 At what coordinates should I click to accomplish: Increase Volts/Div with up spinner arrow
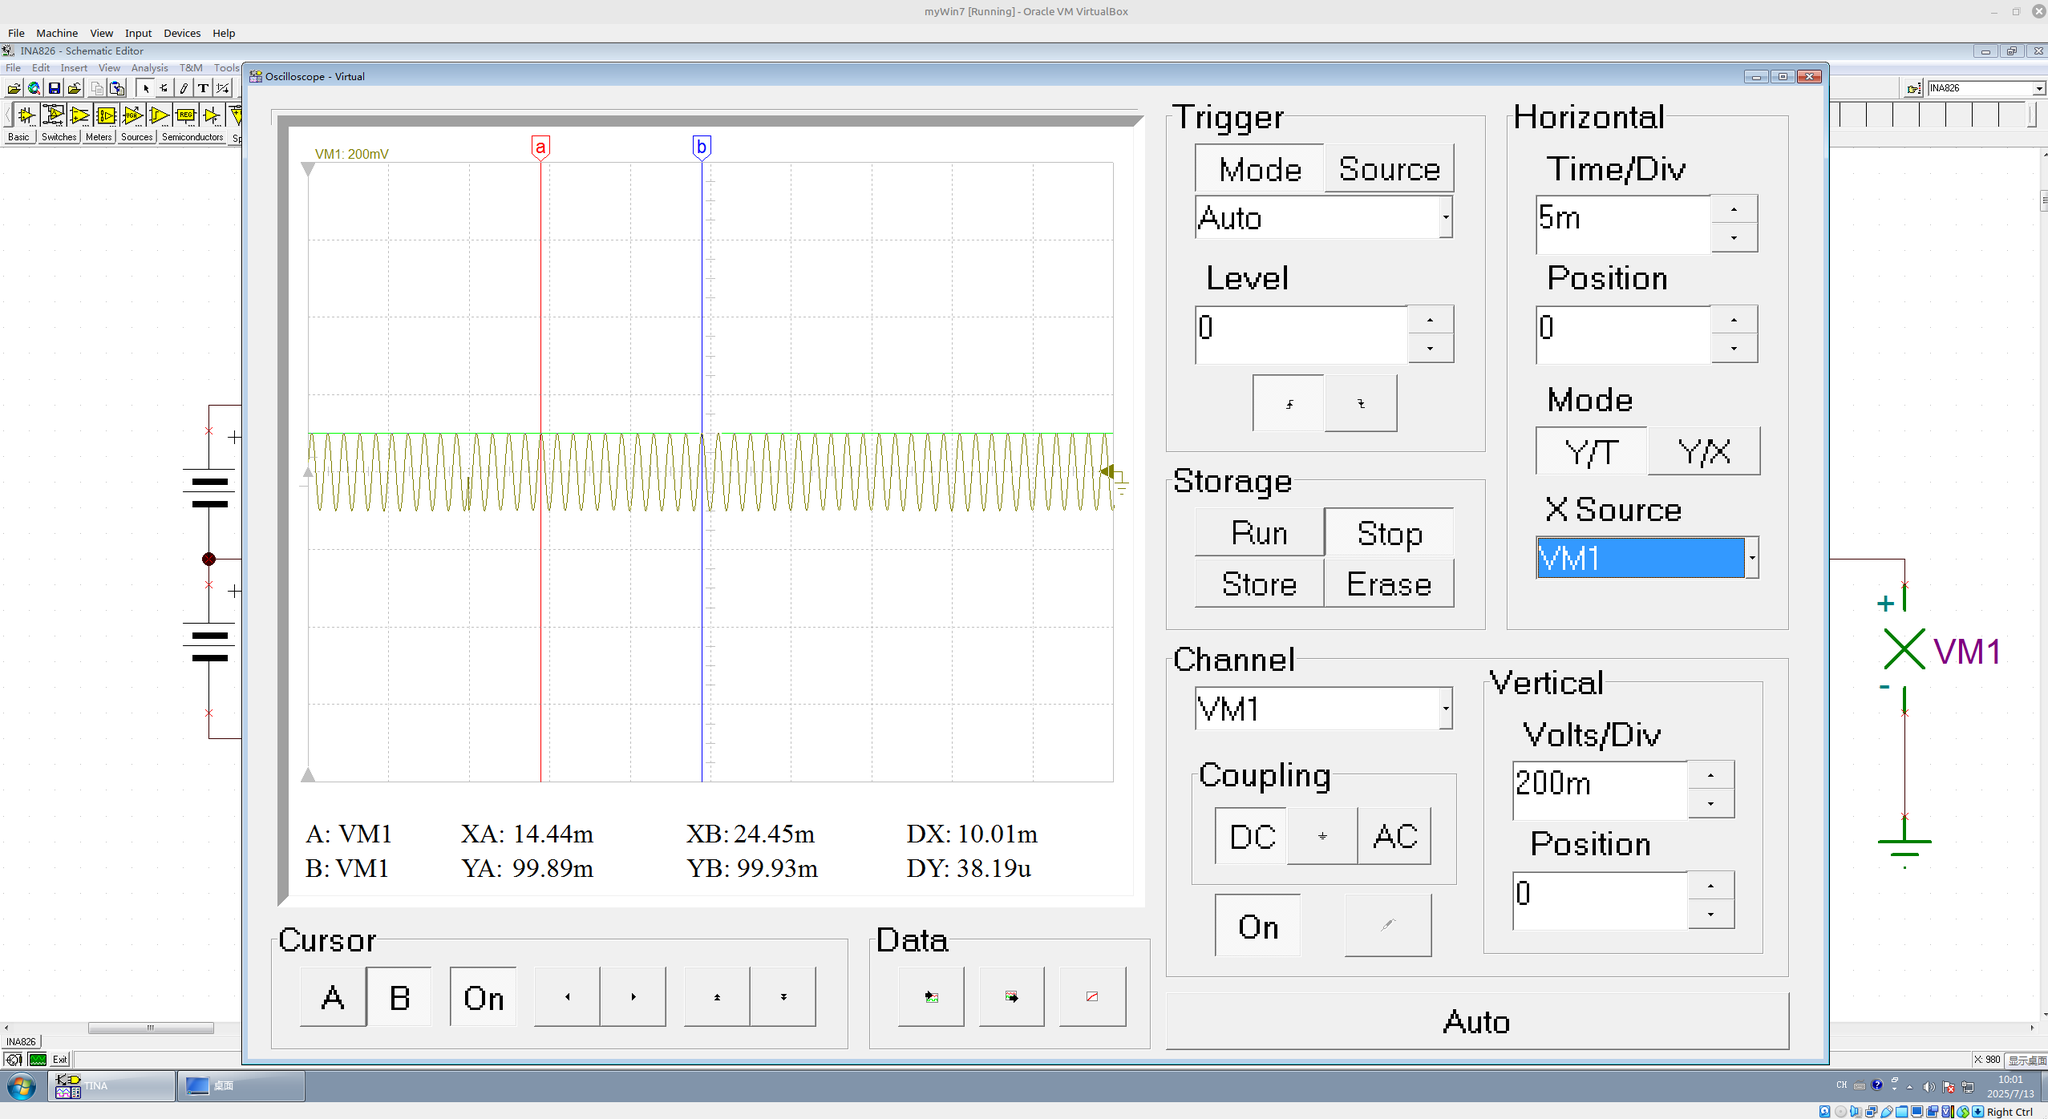[x=1710, y=776]
